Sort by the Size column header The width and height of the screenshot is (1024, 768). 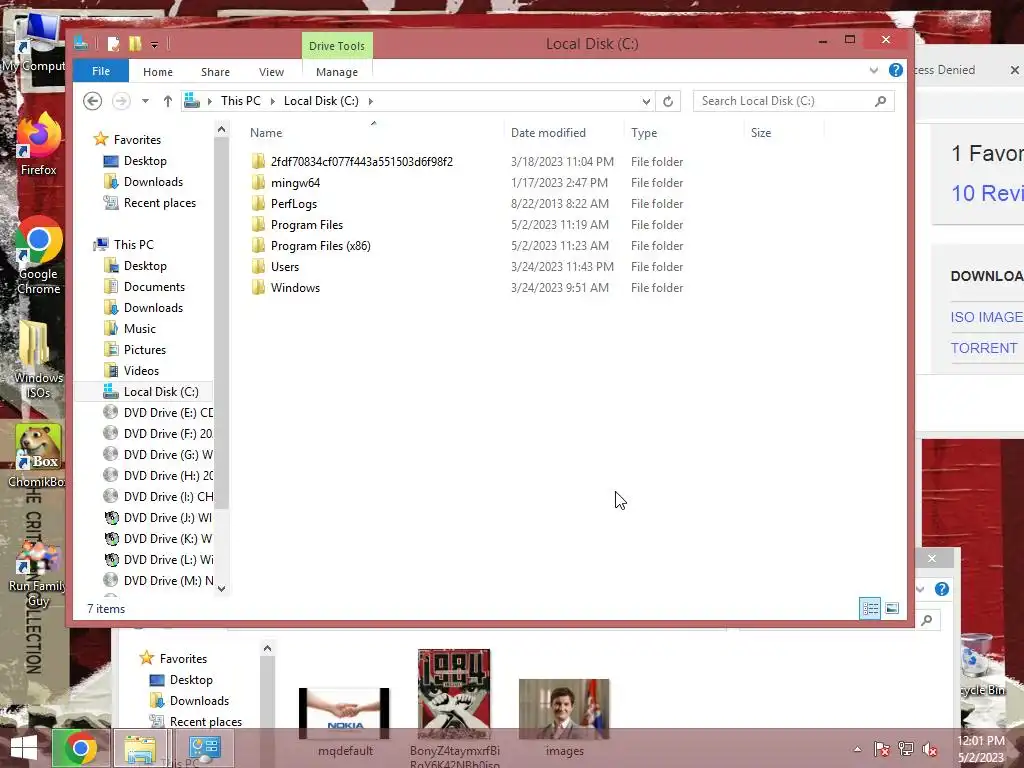[760, 133]
